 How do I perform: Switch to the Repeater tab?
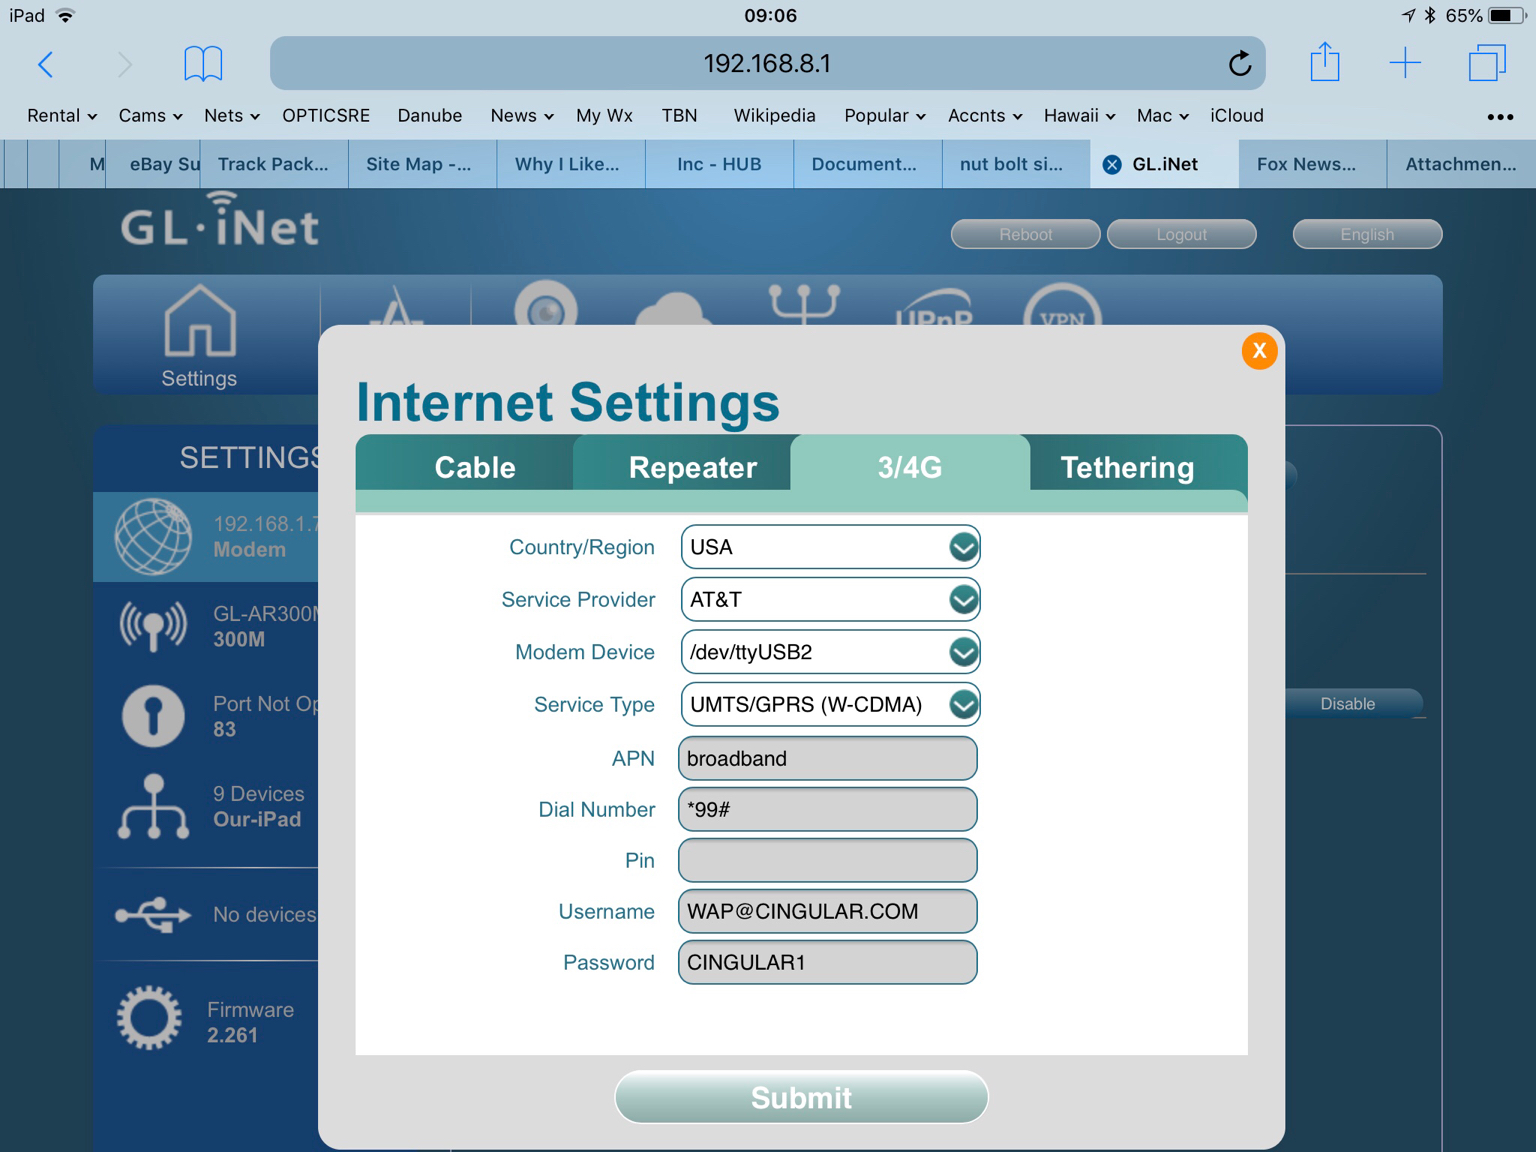pyautogui.click(x=692, y=467)
